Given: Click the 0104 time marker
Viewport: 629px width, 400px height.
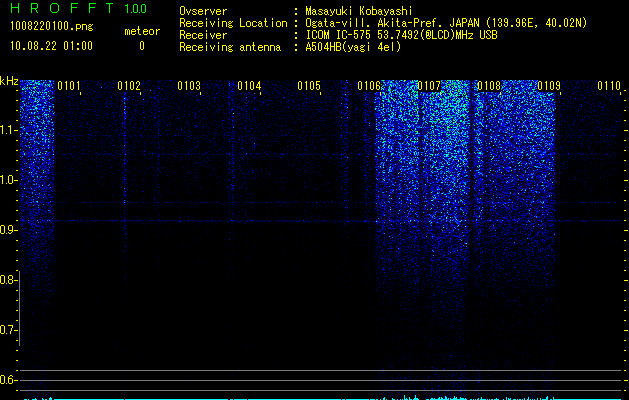Looking at the screenshot, I should tap(249, 86).
